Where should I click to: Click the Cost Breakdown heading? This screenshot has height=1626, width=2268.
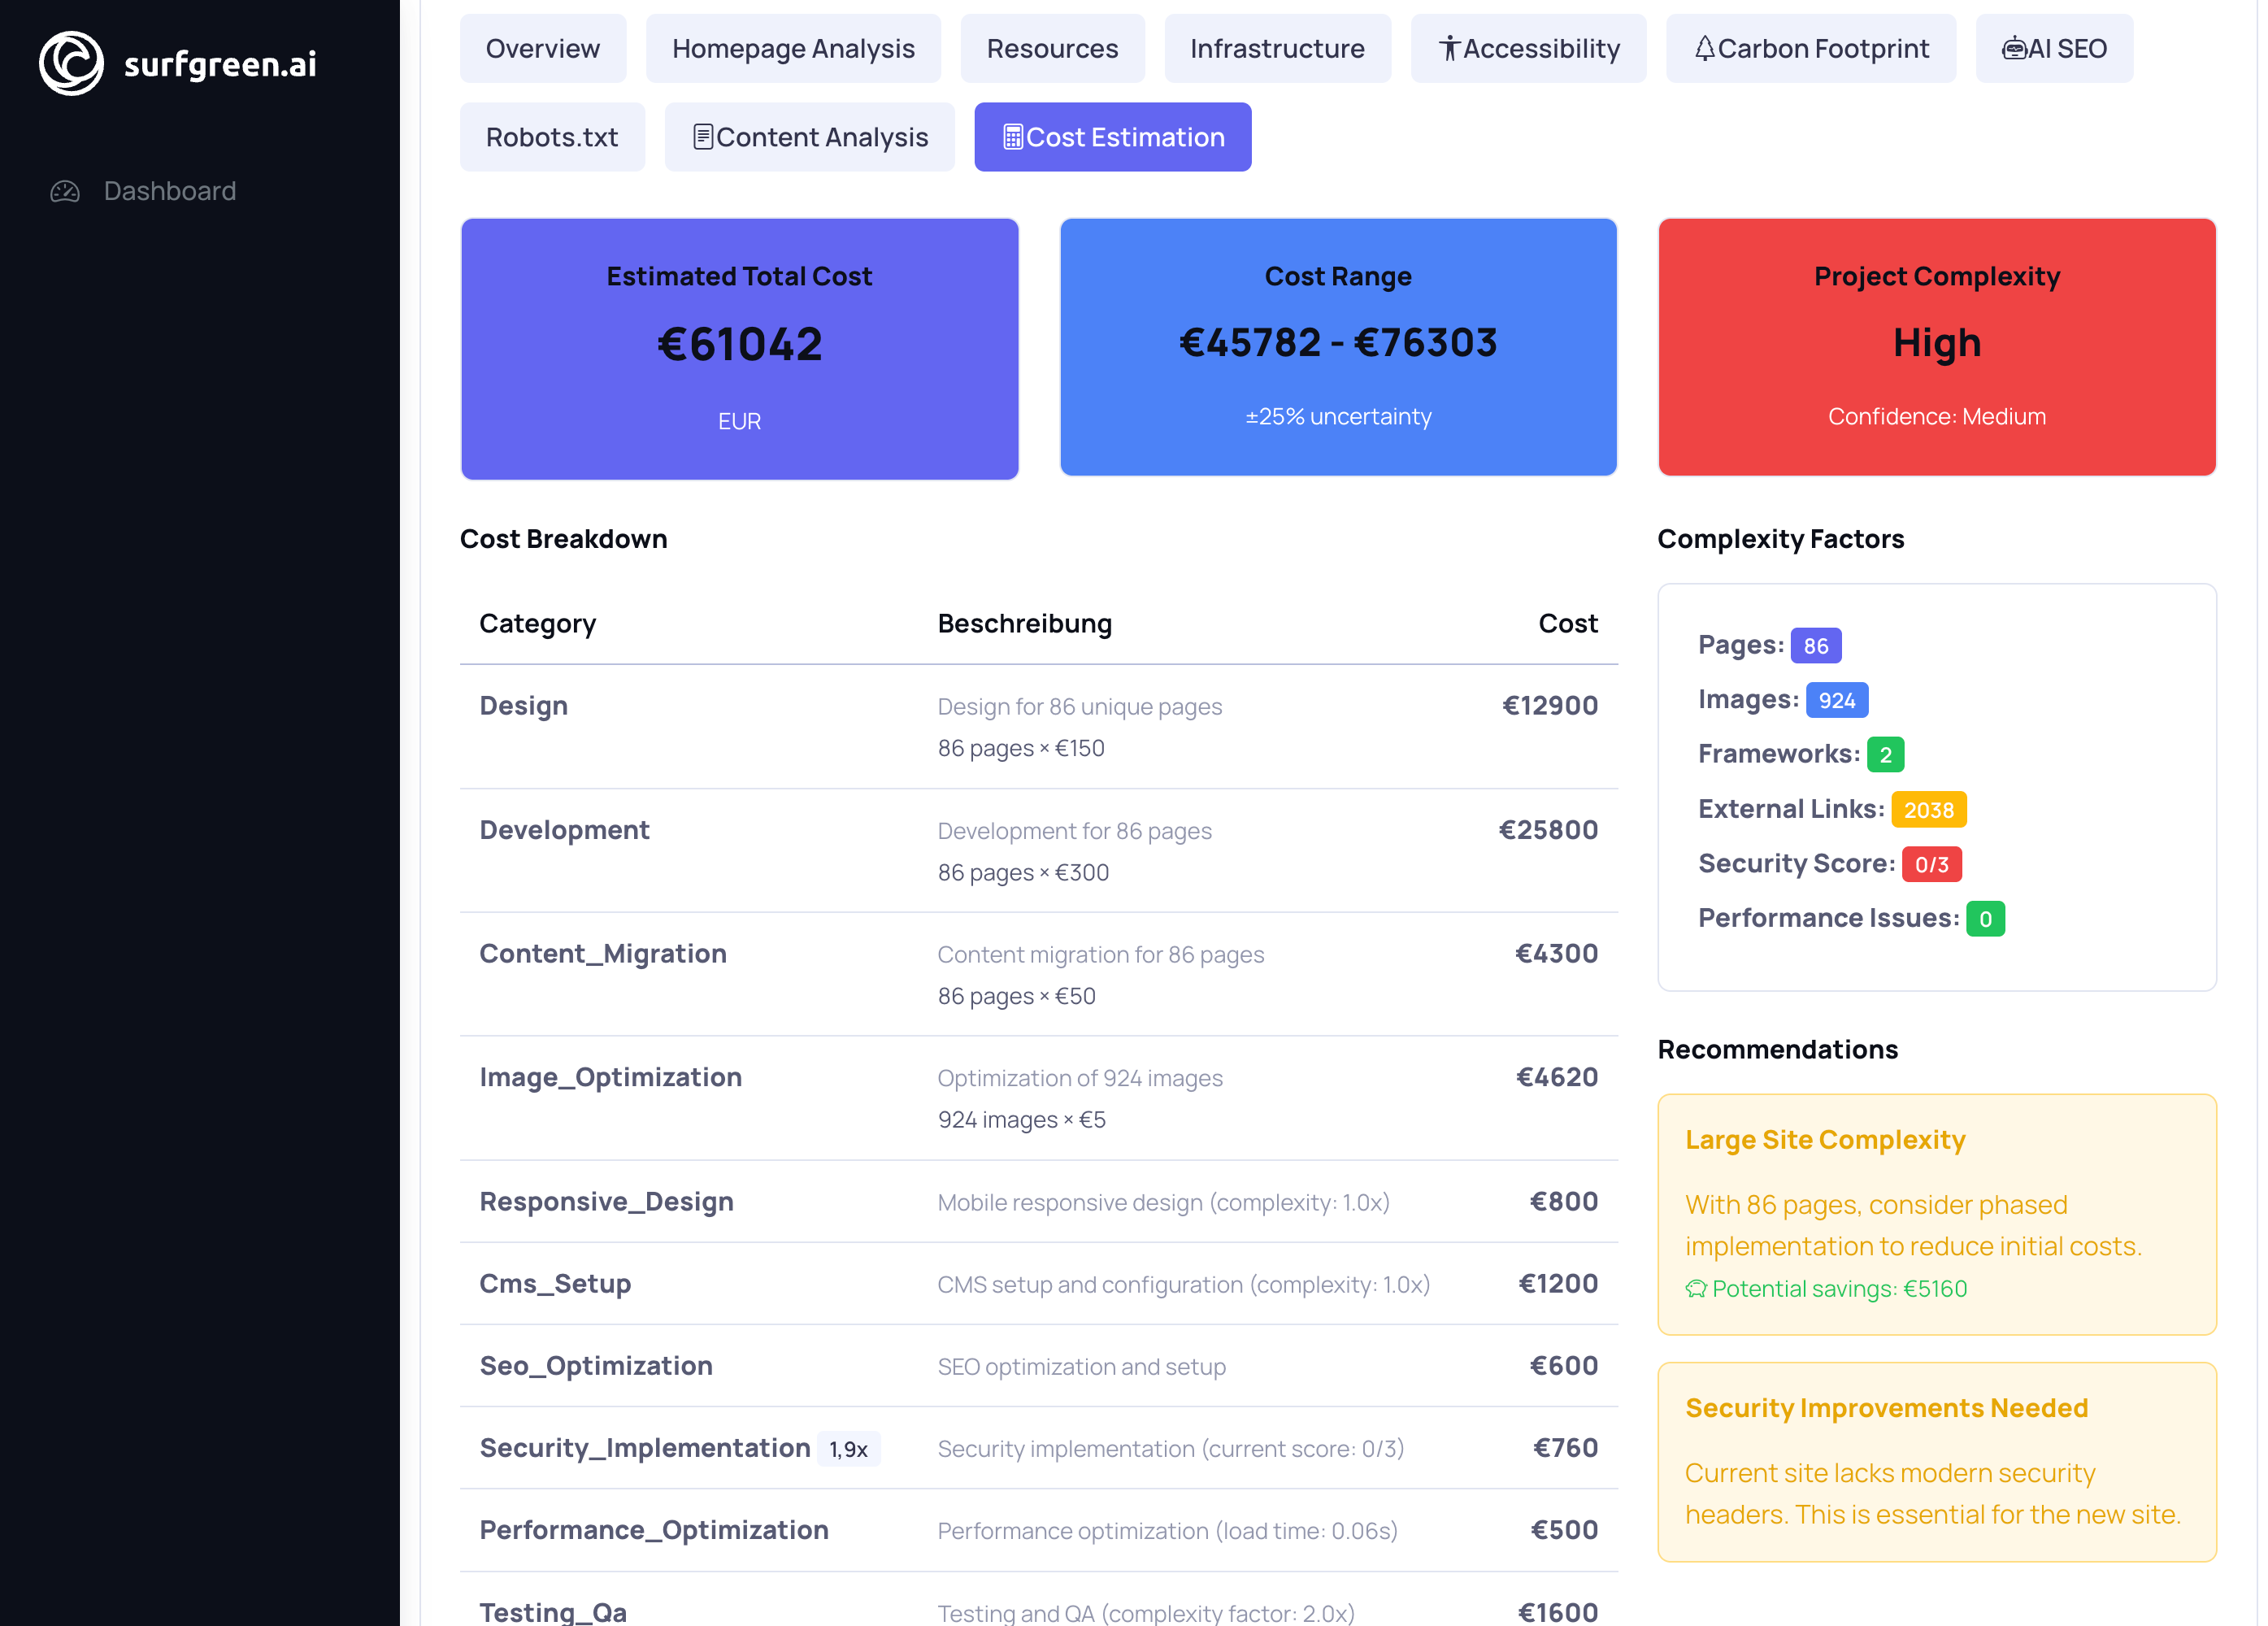point(563,539)
